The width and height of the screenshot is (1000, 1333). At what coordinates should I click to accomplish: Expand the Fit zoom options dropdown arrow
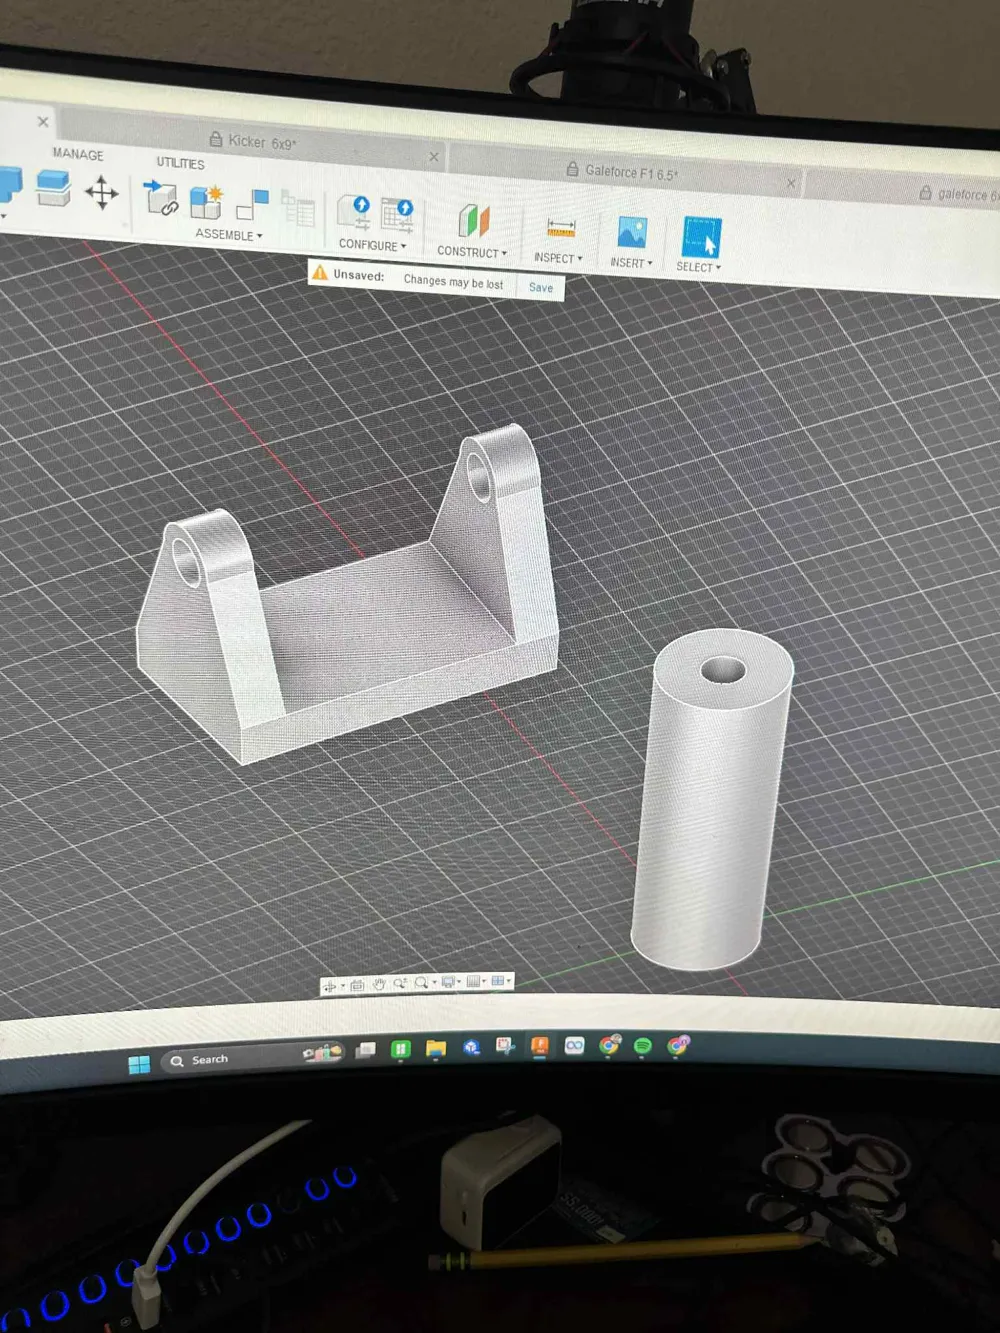pos(434,982)
